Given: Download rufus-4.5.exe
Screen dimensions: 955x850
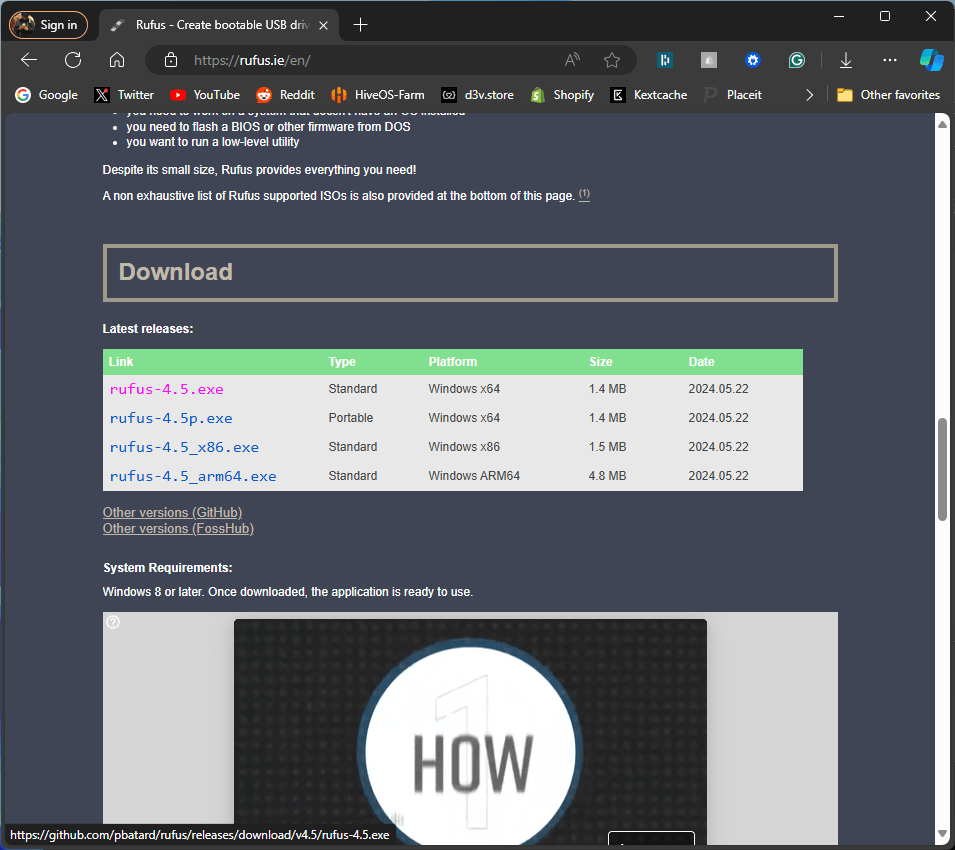Looking at the screenshot, I should click(x=166, y=389).
